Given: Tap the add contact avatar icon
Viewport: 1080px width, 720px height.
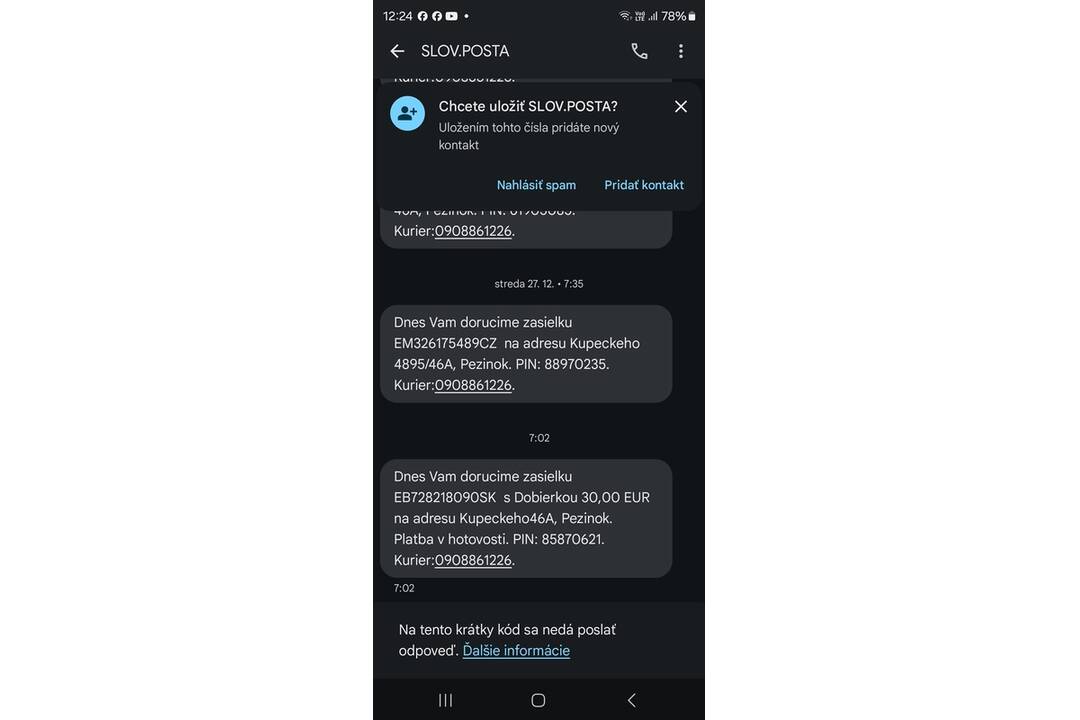Looking at the screenshot, I should (407, 113).
